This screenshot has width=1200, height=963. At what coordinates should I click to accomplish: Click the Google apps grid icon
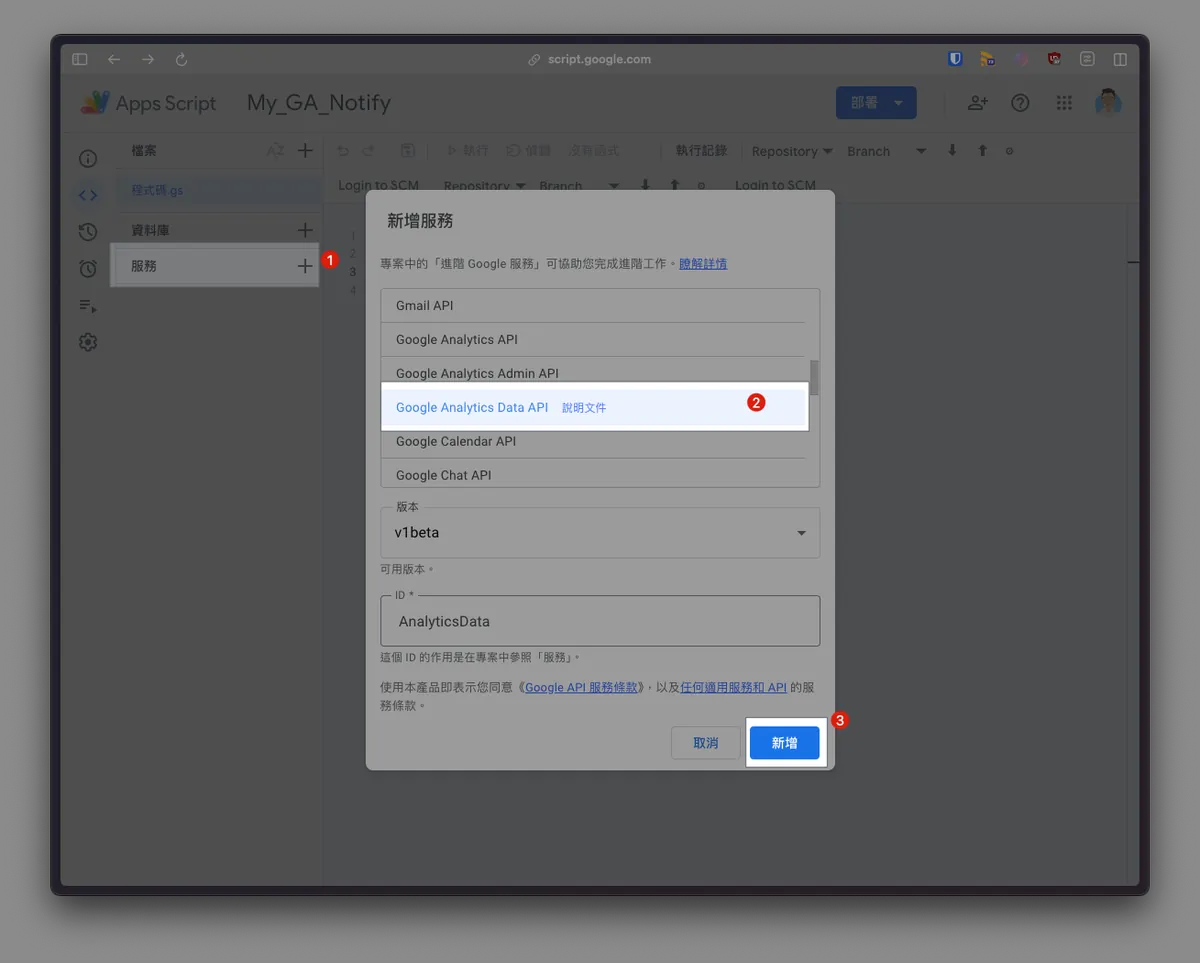tap(1064, 103)
